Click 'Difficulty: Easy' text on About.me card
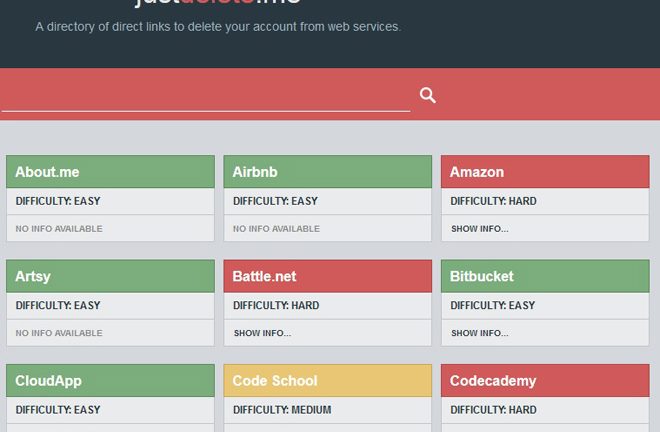 click(x=58, y=201)
